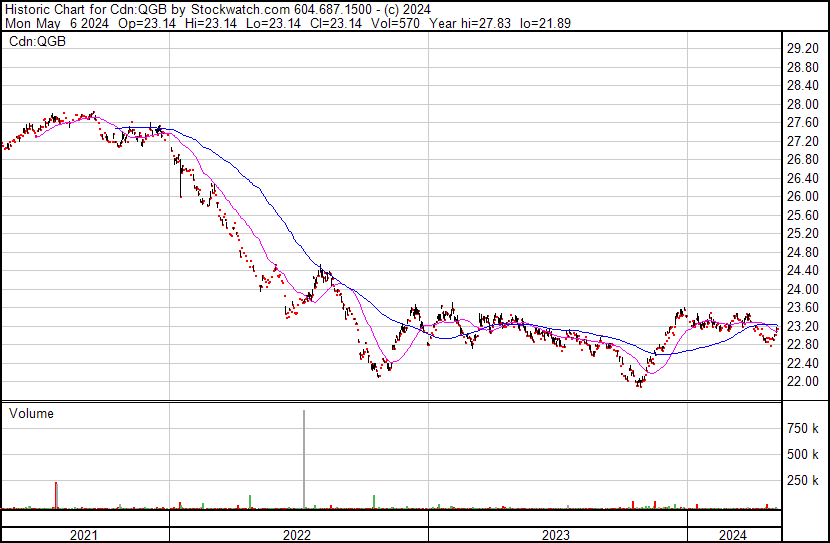Select the 2021 year marker on time axis
The height and width of the screenshot is (543, 830).
point(84,535)
